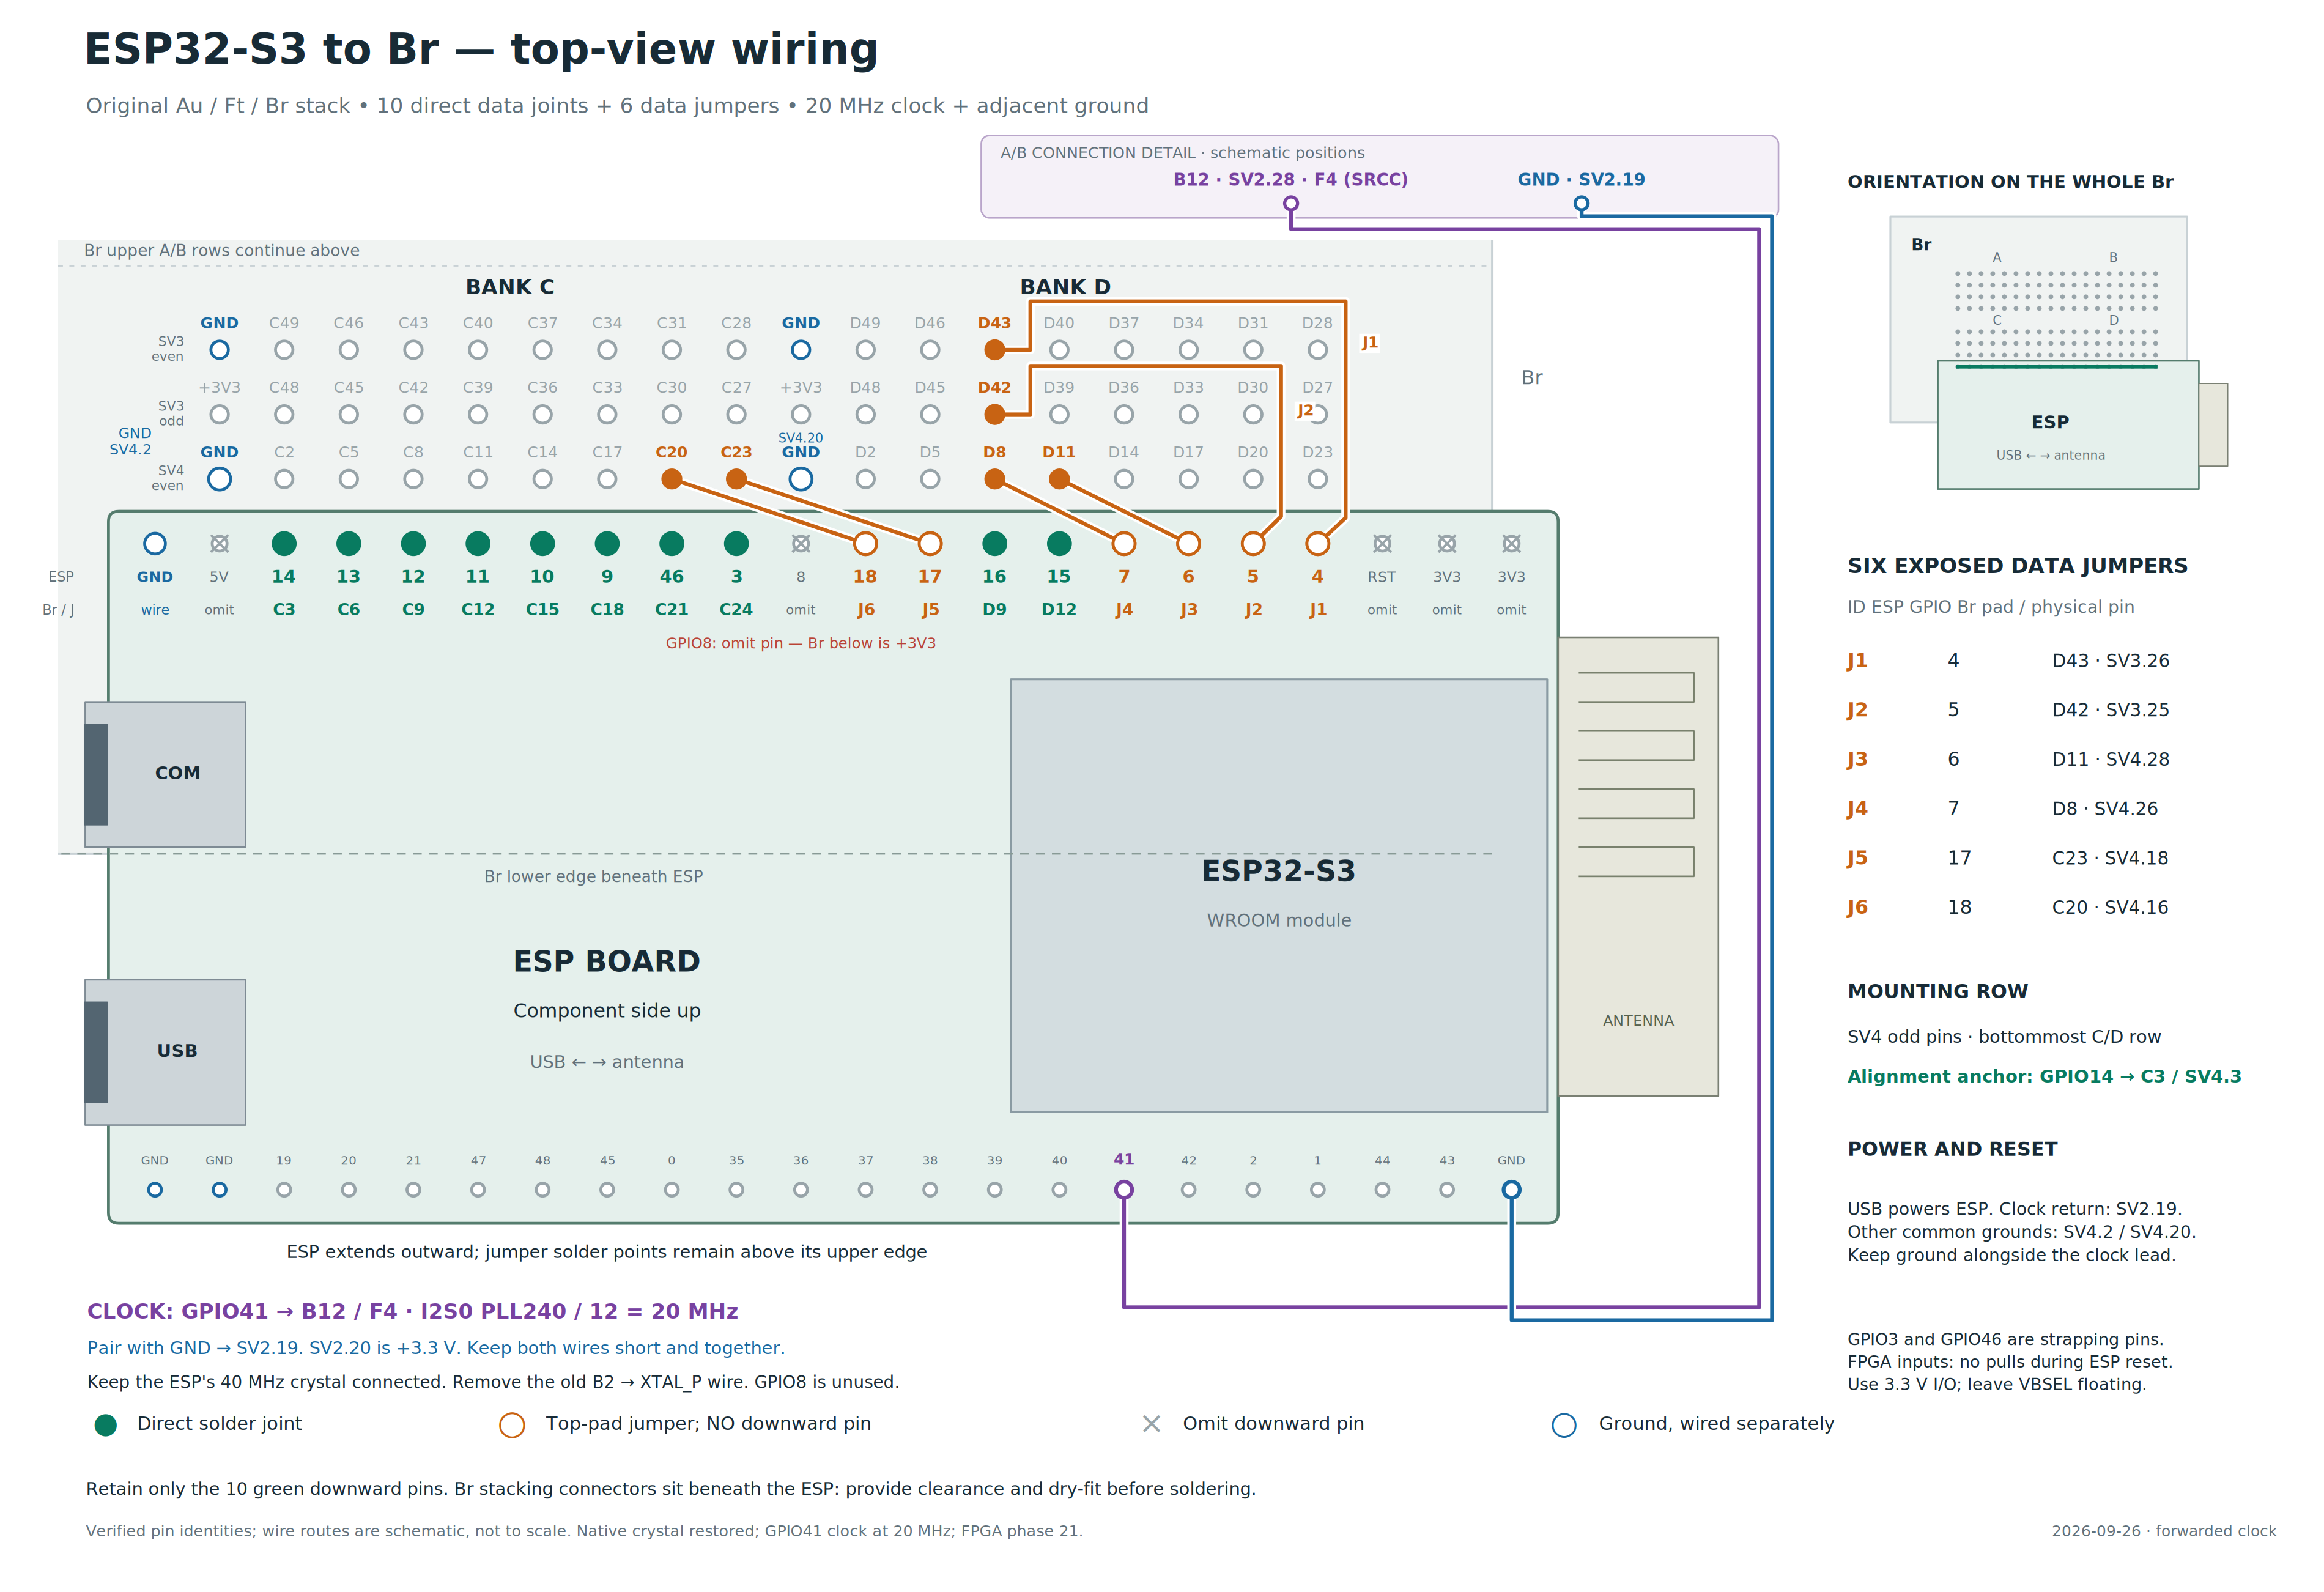Select the orange C20 pad in Bank C

pos(672,479)
